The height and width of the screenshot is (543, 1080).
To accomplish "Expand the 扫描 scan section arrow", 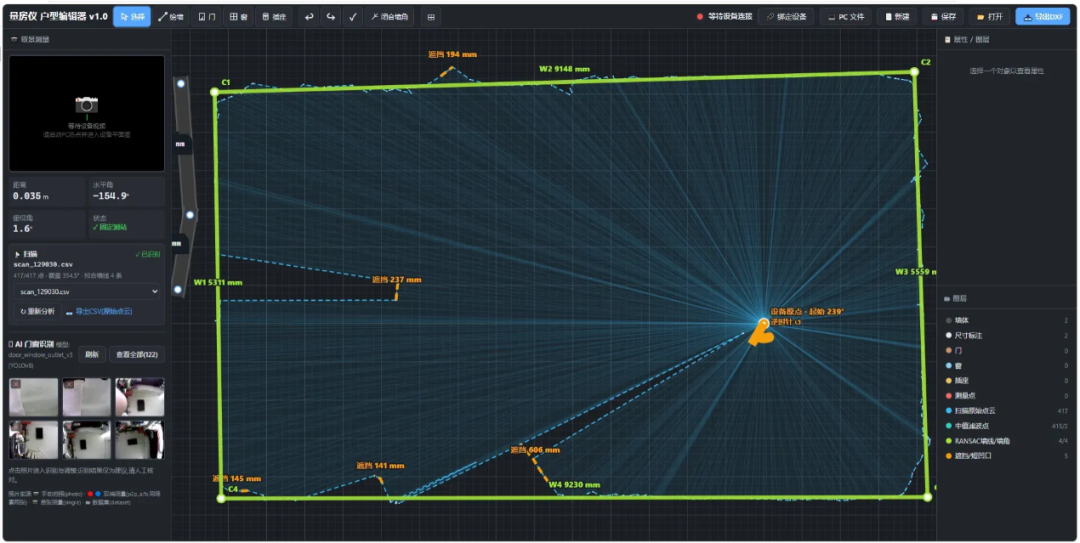I will (17, 254).
